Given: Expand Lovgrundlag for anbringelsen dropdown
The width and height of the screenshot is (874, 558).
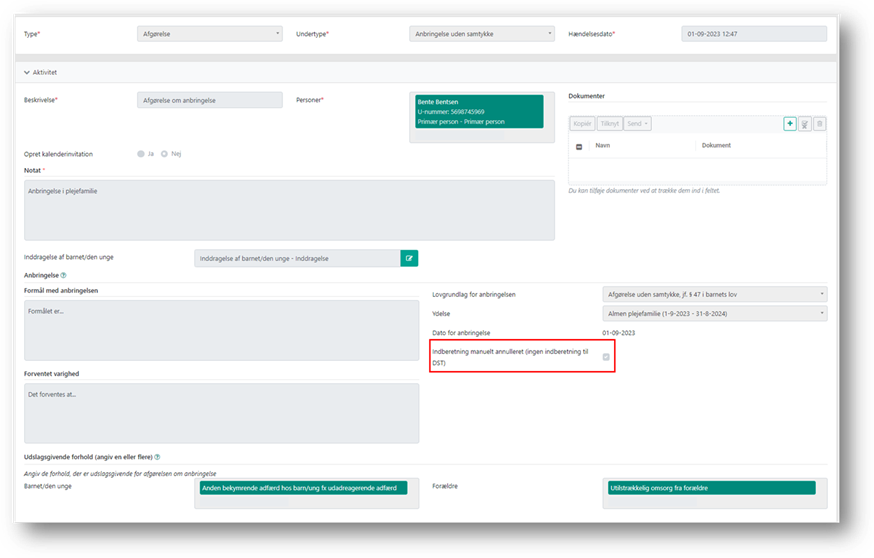Looking at the screenshot, I should click(714, 294).
